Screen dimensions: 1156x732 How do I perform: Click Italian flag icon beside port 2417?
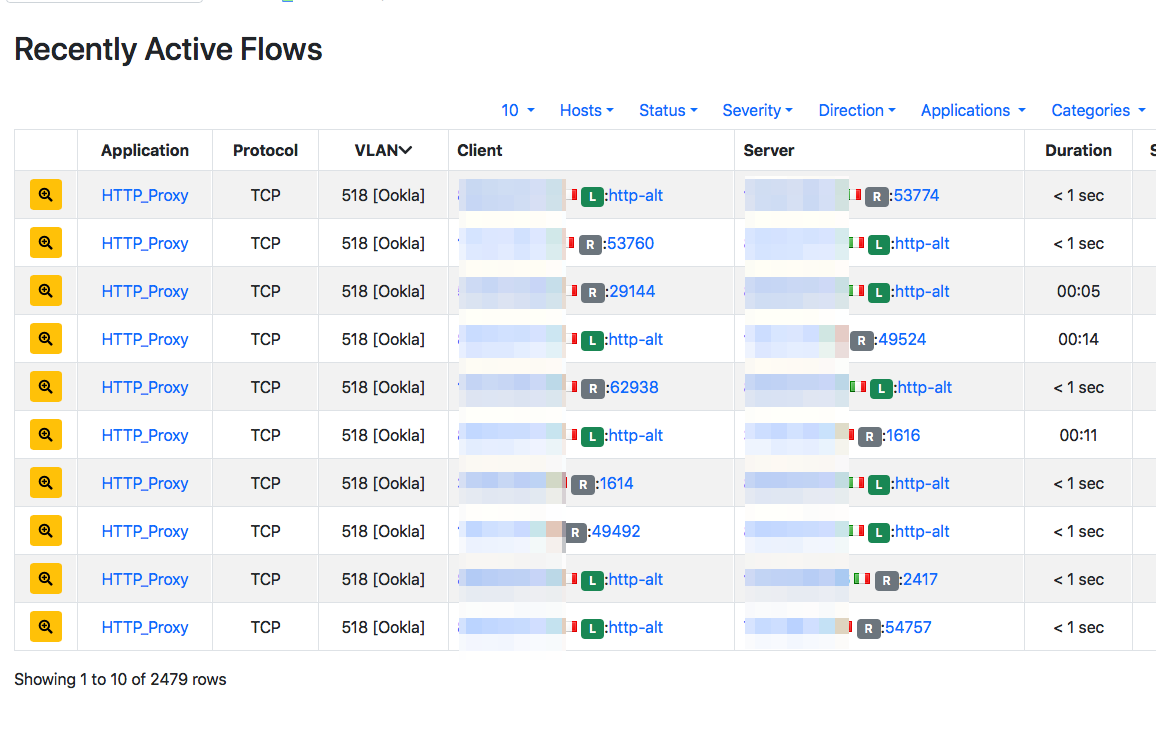point(862,579)
